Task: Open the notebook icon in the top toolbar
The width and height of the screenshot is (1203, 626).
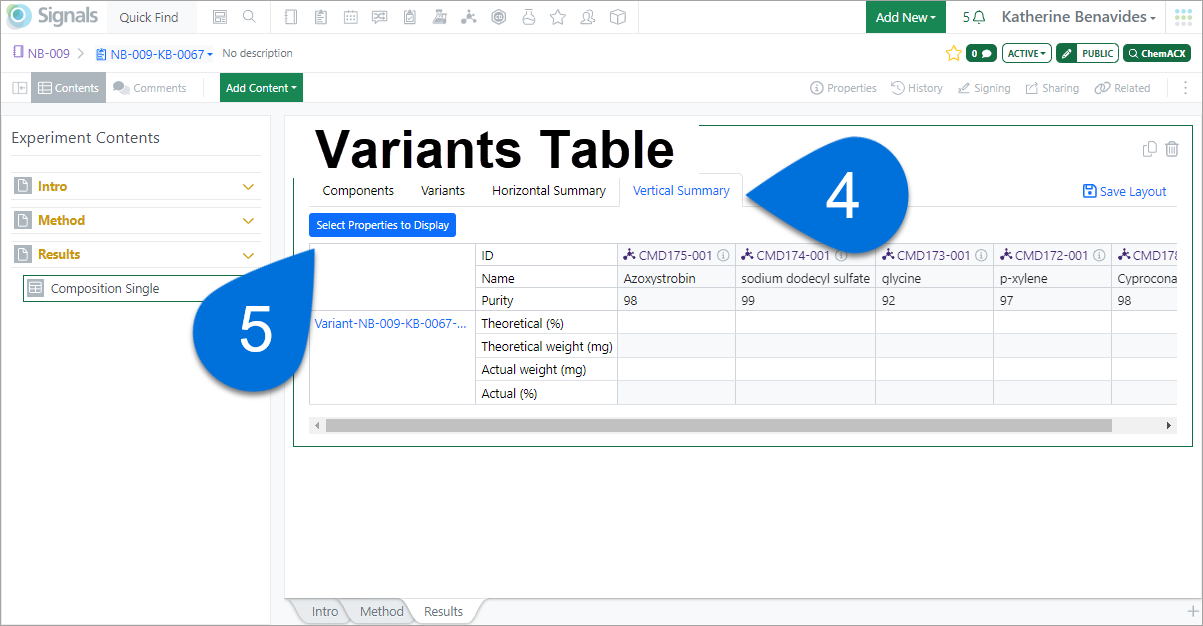Action: [291, 17]
